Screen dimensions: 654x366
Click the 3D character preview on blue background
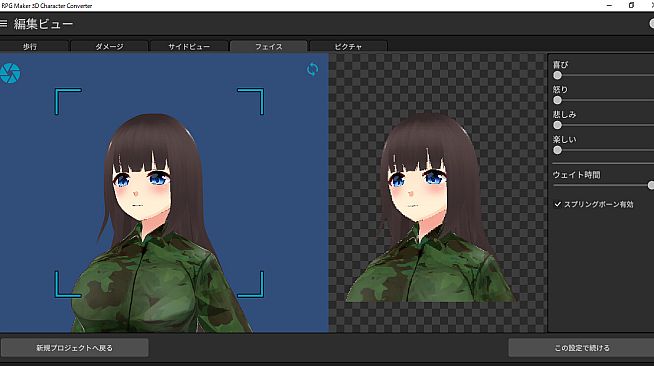pos(164,193)
